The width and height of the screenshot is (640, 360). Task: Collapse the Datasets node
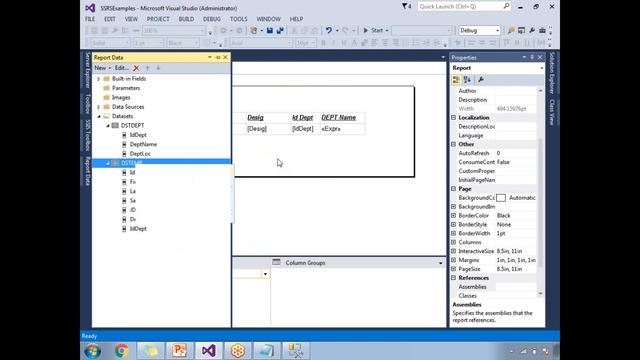[99, 116]
